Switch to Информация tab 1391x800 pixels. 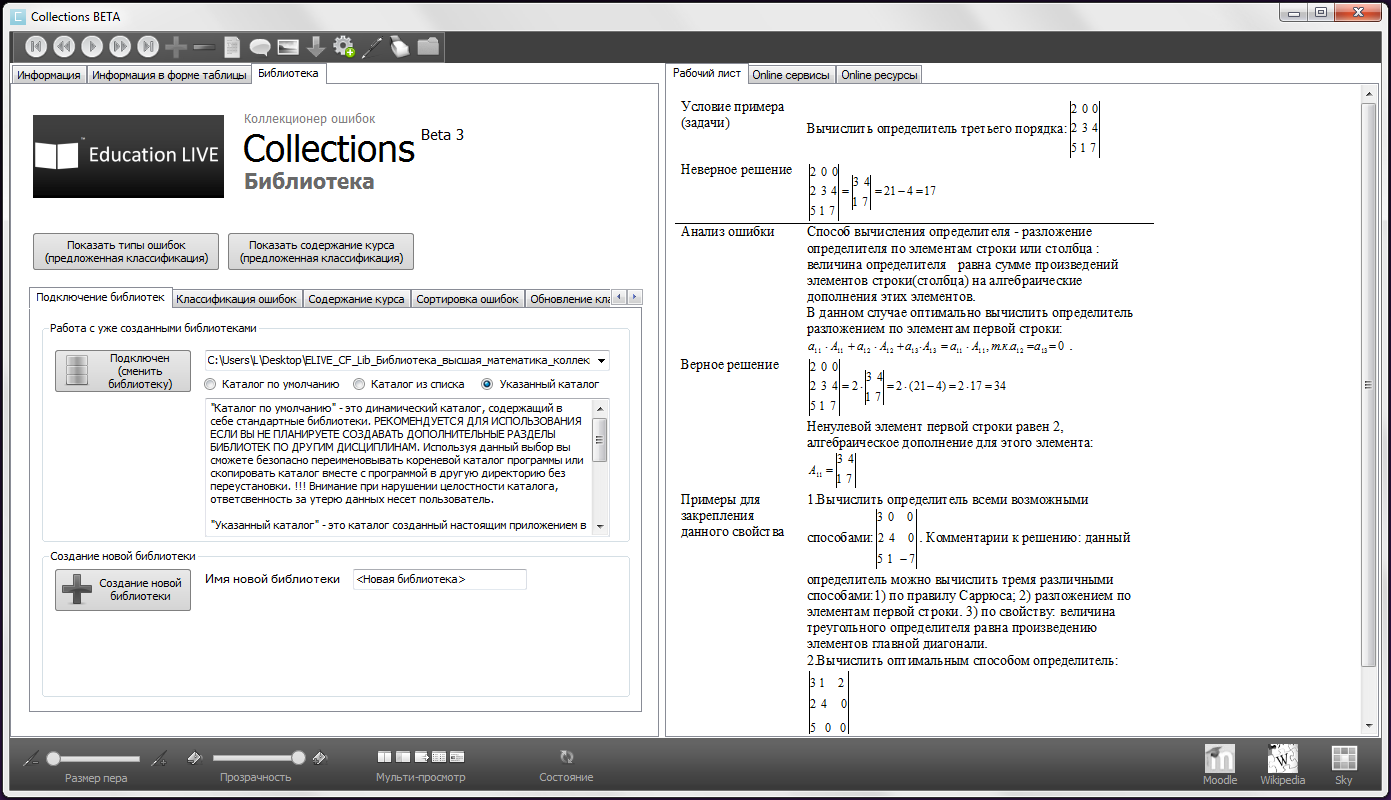pyautogui.click(x=48, y=75)
